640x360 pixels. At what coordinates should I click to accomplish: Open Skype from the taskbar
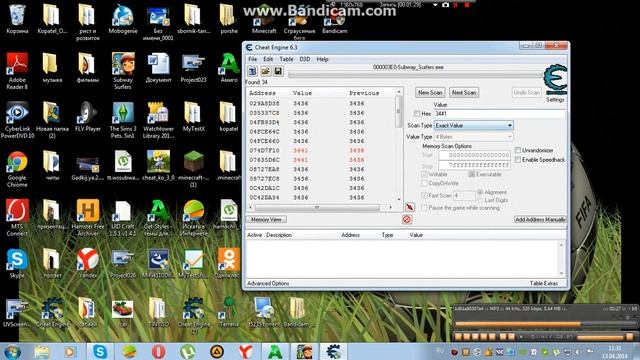coord(100,351)
